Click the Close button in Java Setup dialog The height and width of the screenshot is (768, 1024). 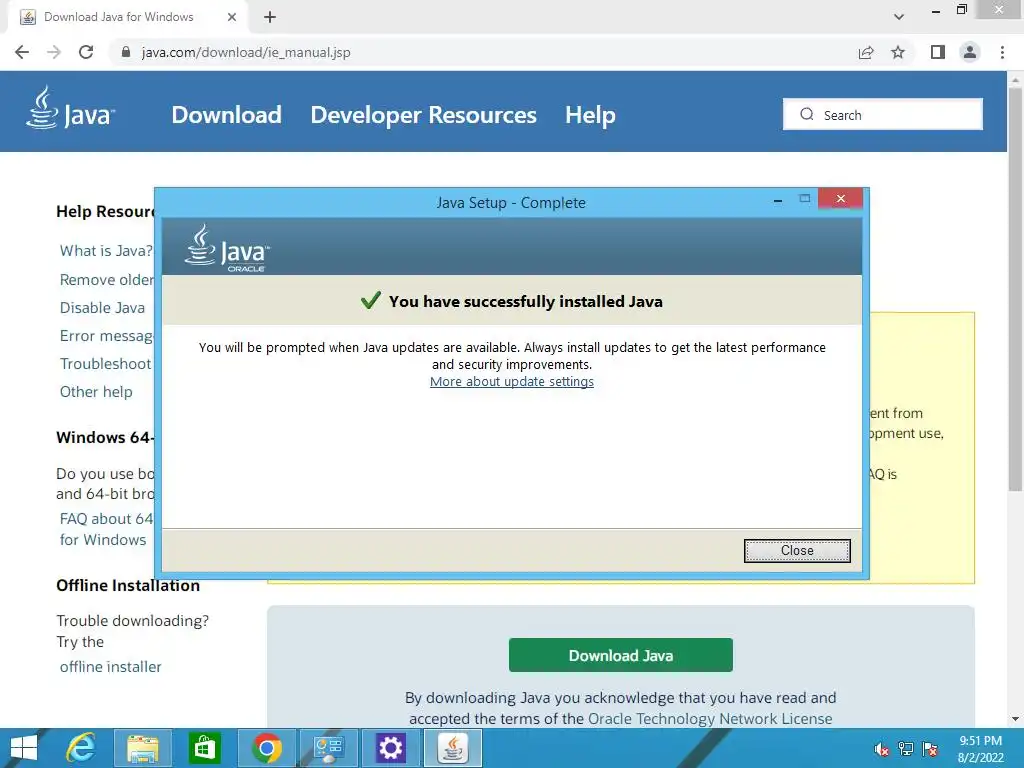point(797,551)
